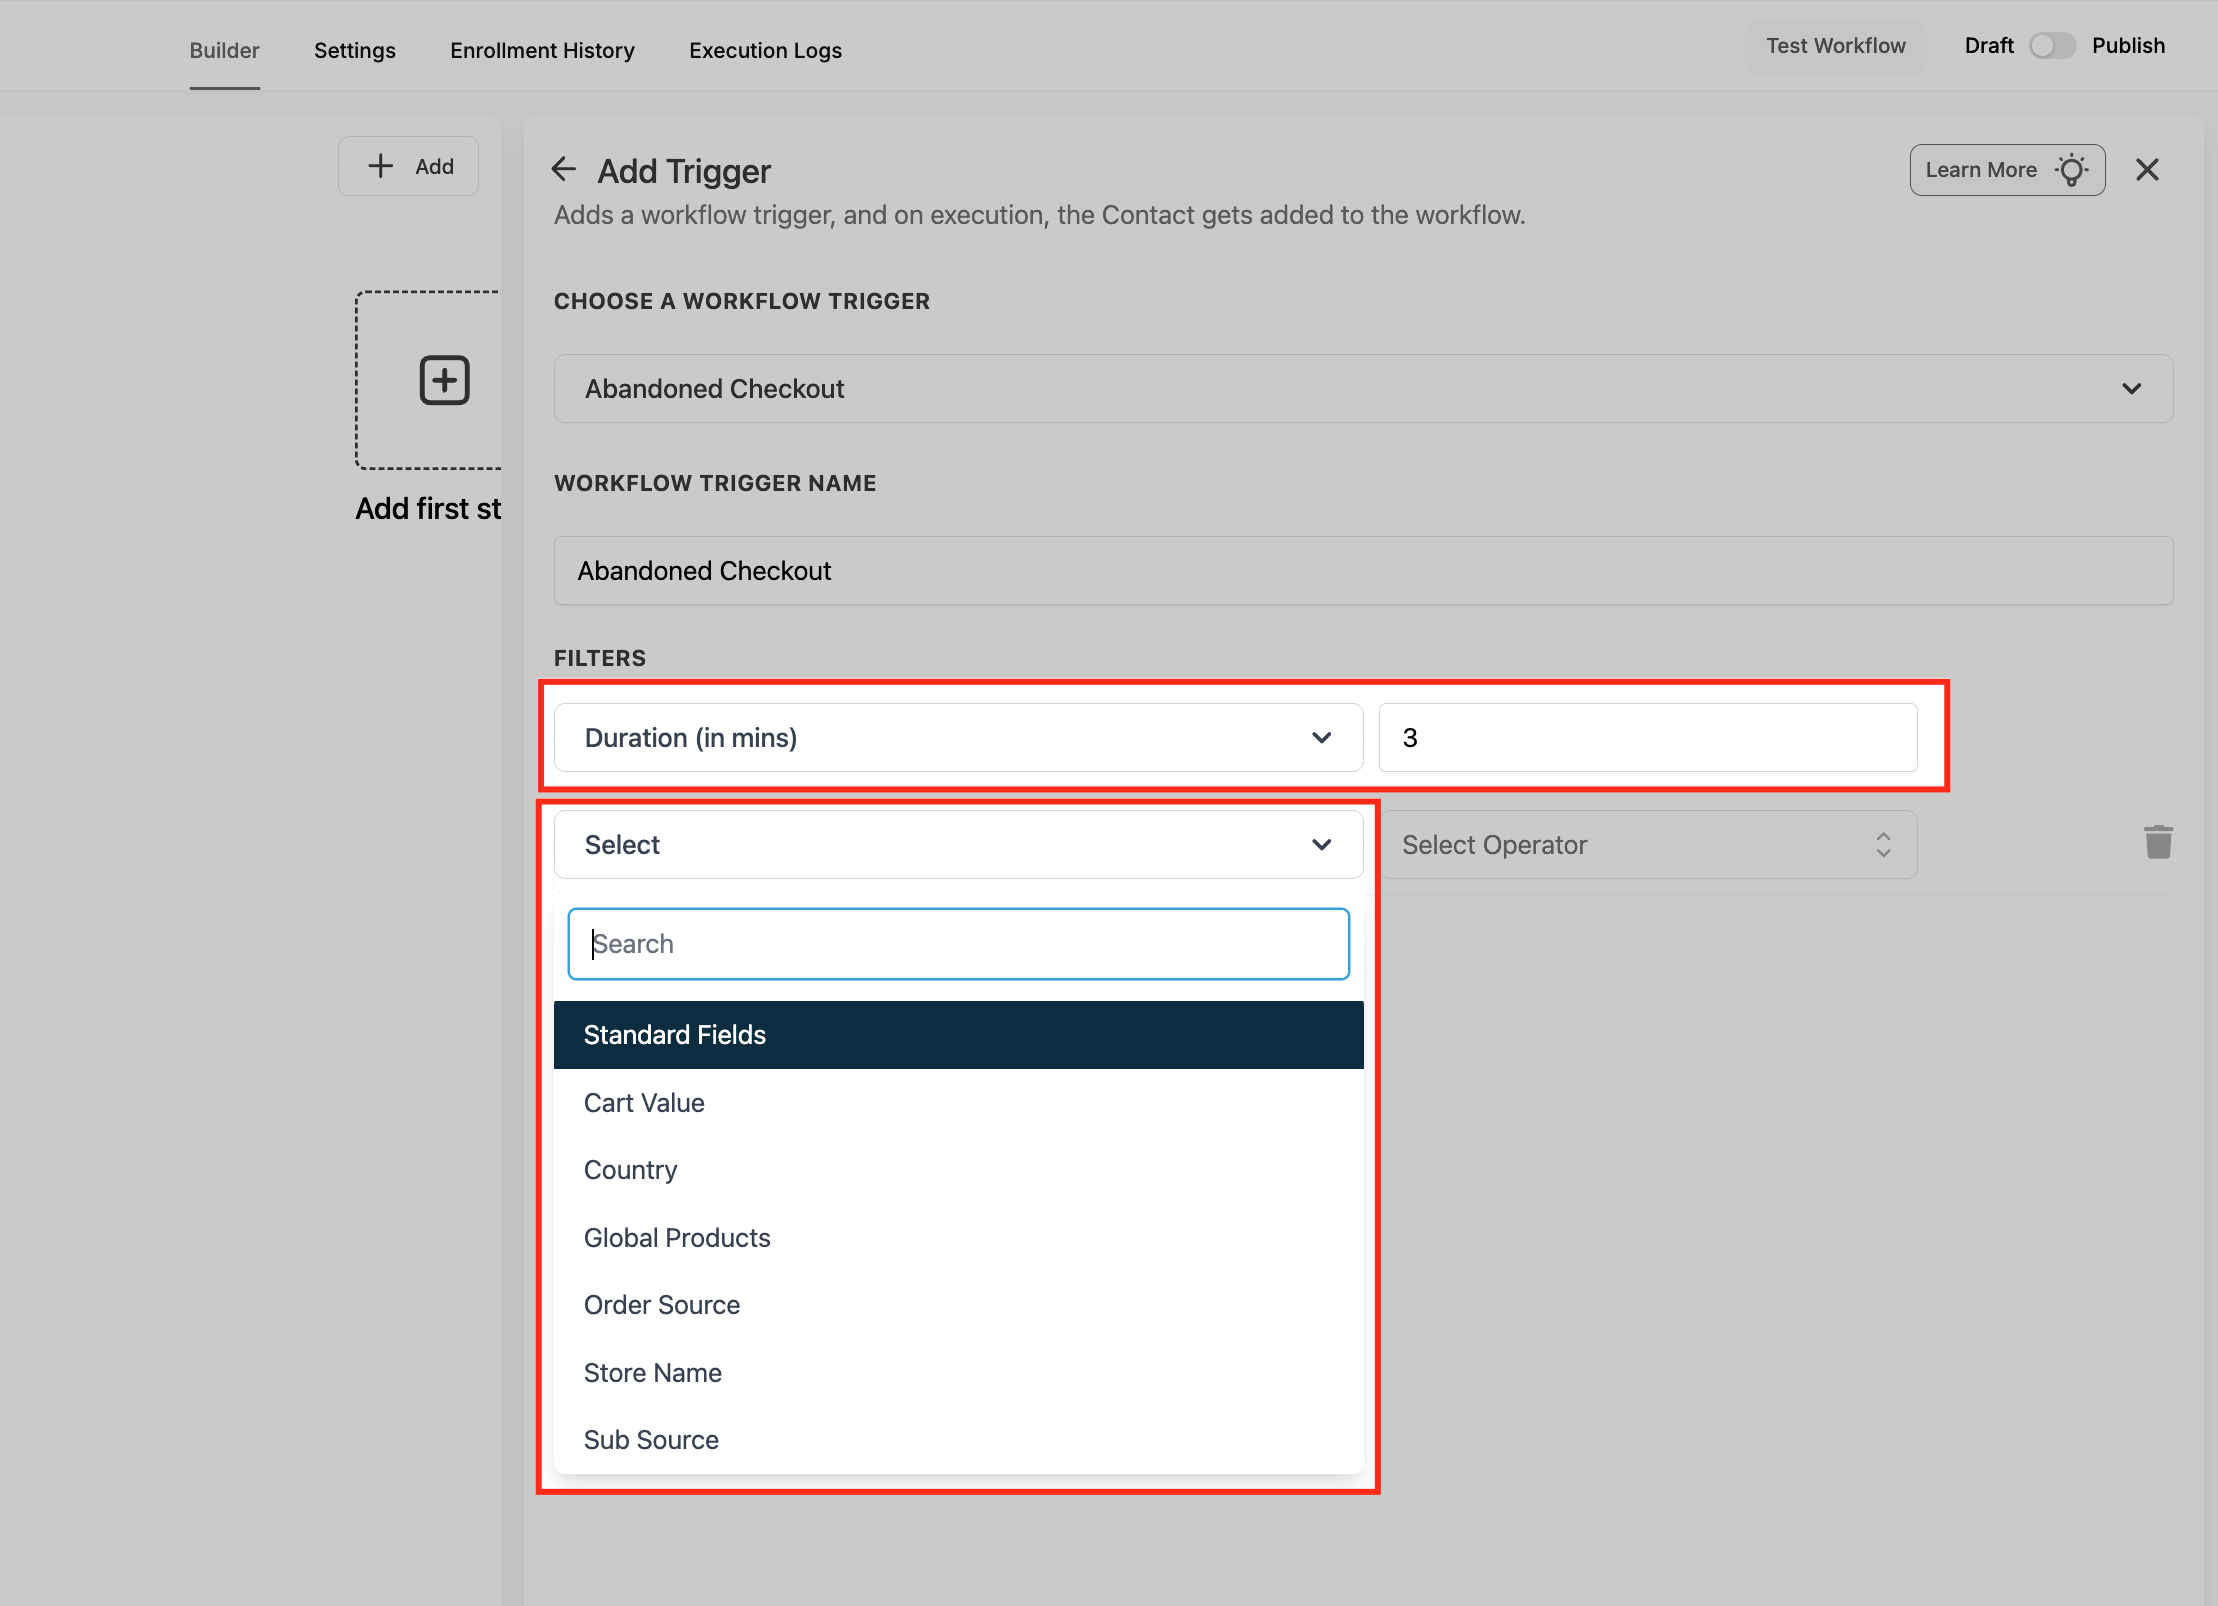2218x1606 pixels.
Task: Switch to the Settings tab
Action: (354, 50)
